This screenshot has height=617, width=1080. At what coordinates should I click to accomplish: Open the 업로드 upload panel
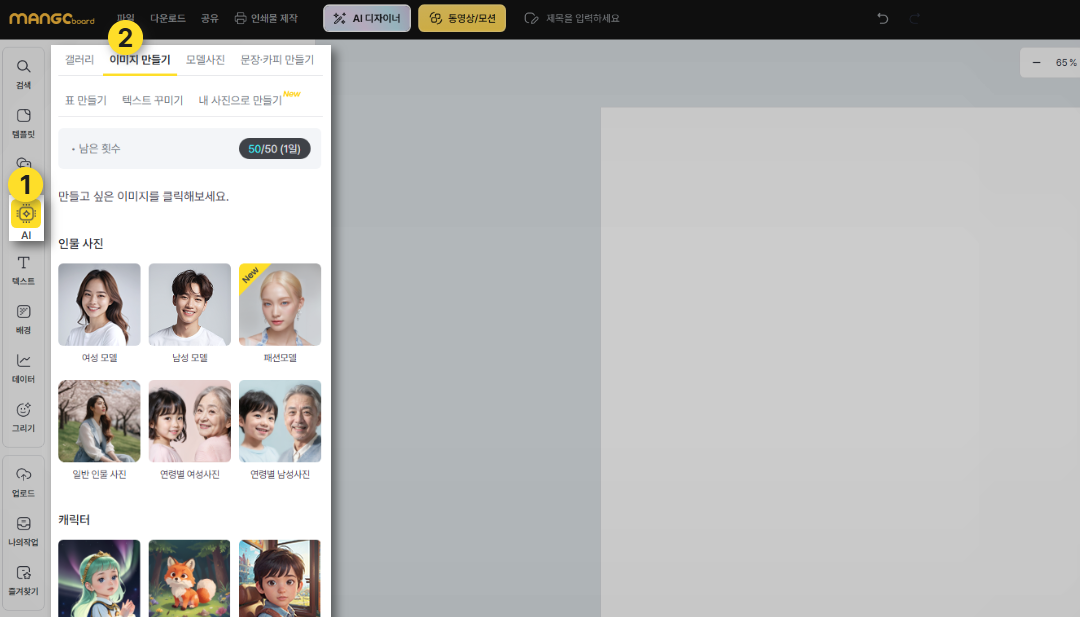point(24,481)
